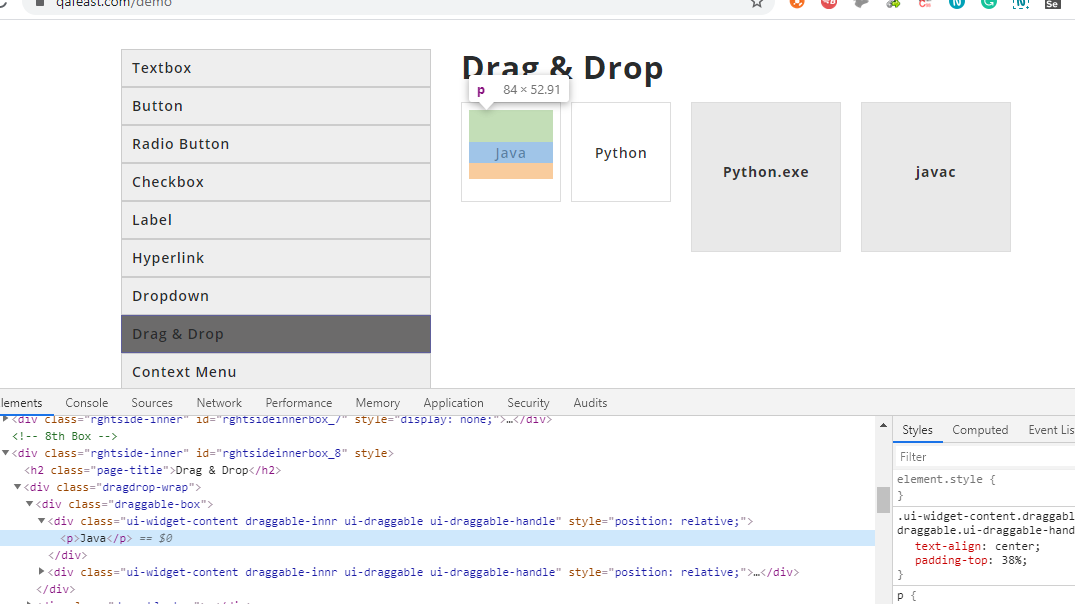Open the Context Menu demo section
The width and height of the screenshot is (1075, 604).
276,371
